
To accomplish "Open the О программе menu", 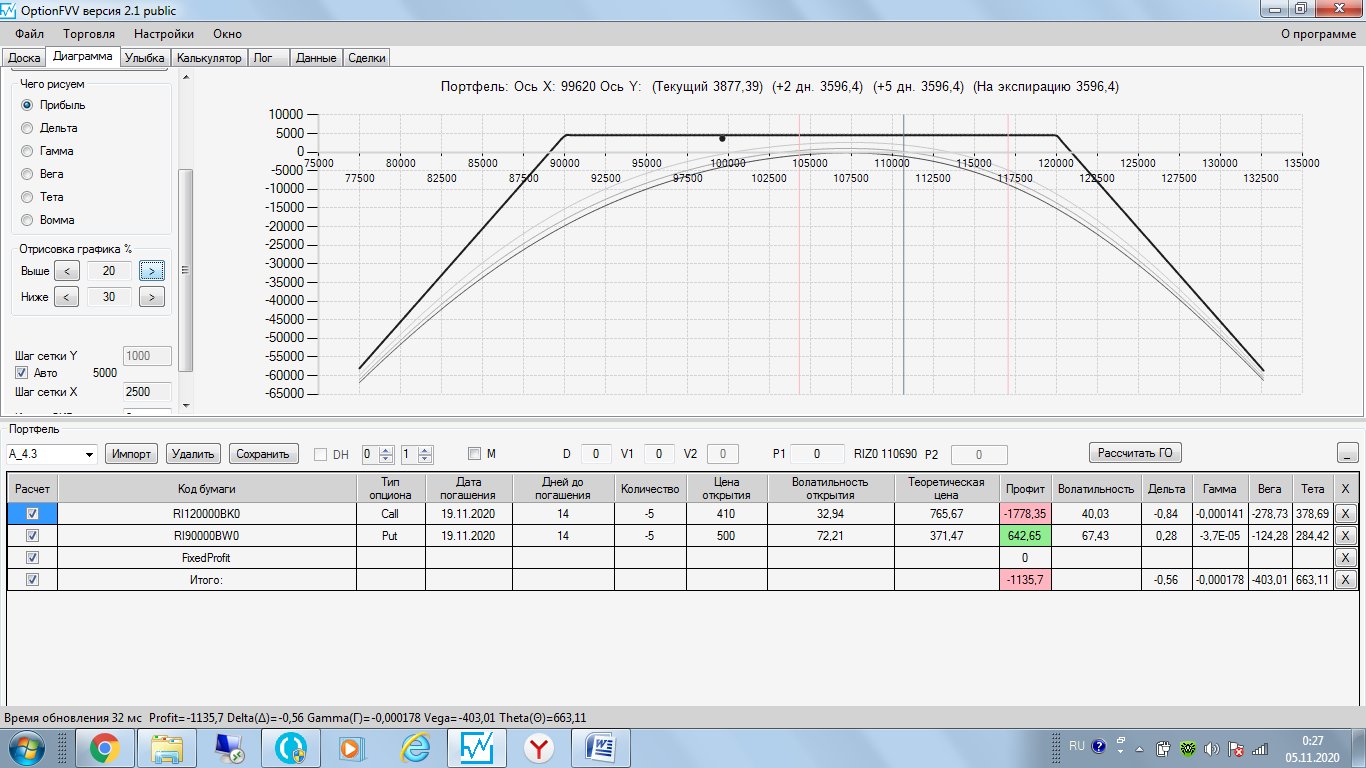I will 1319,34.
